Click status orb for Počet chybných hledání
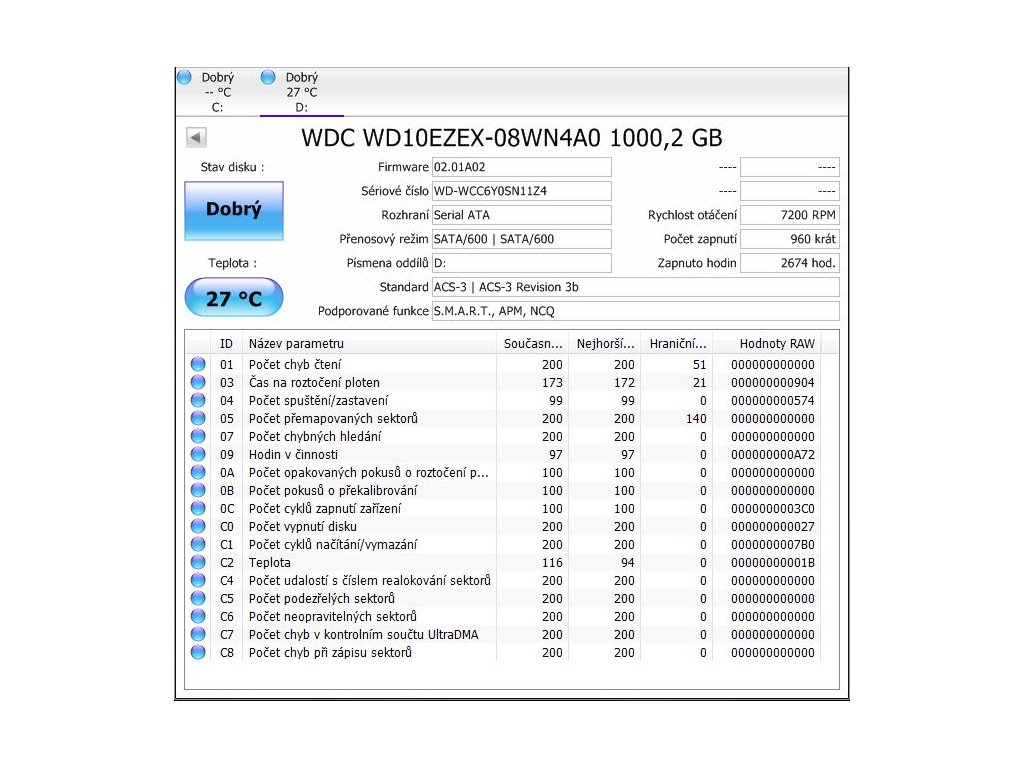This screenshot has height=768, width=1024. tap(198, 436)
